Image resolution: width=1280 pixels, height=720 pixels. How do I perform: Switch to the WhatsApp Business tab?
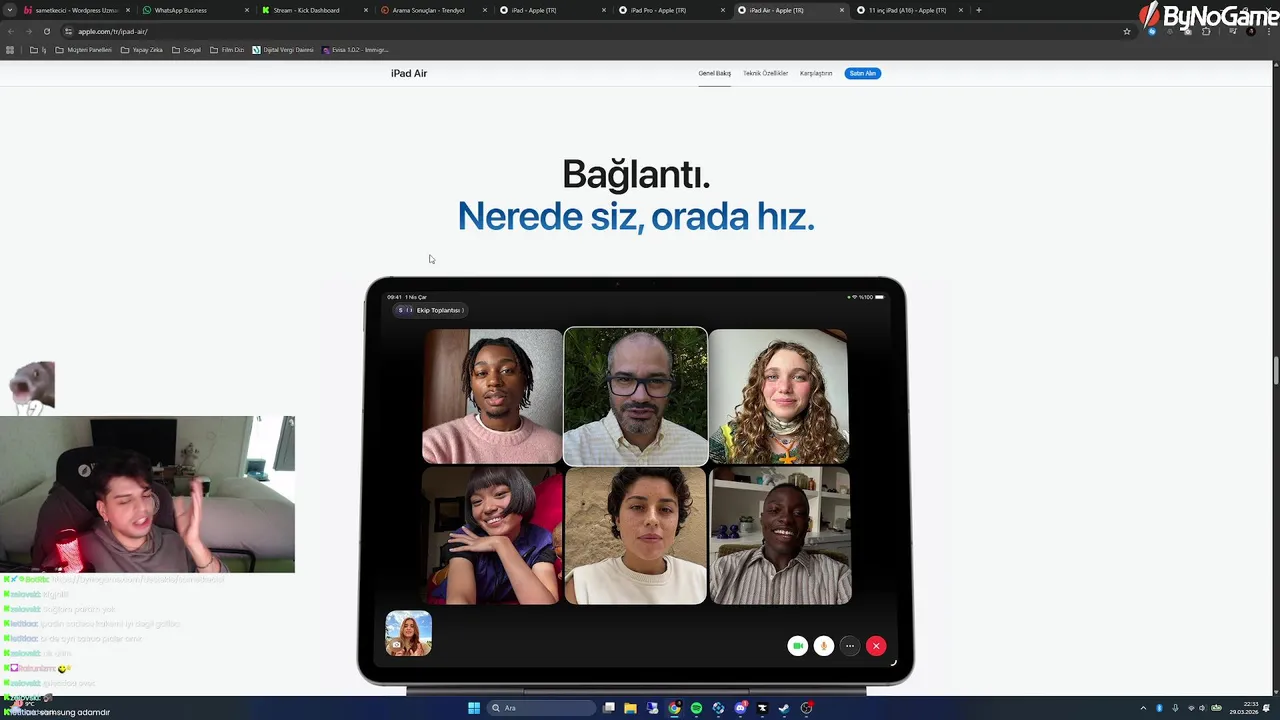[194, 10]
